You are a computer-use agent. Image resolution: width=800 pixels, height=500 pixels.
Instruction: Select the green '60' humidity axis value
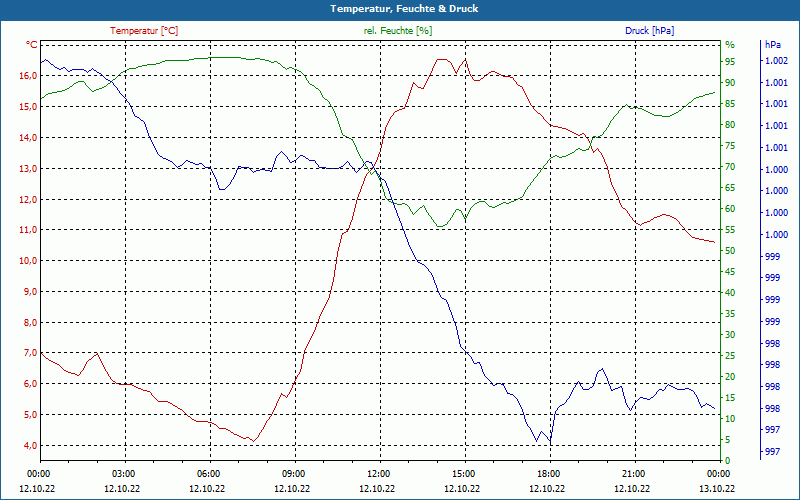click(730, 208)
